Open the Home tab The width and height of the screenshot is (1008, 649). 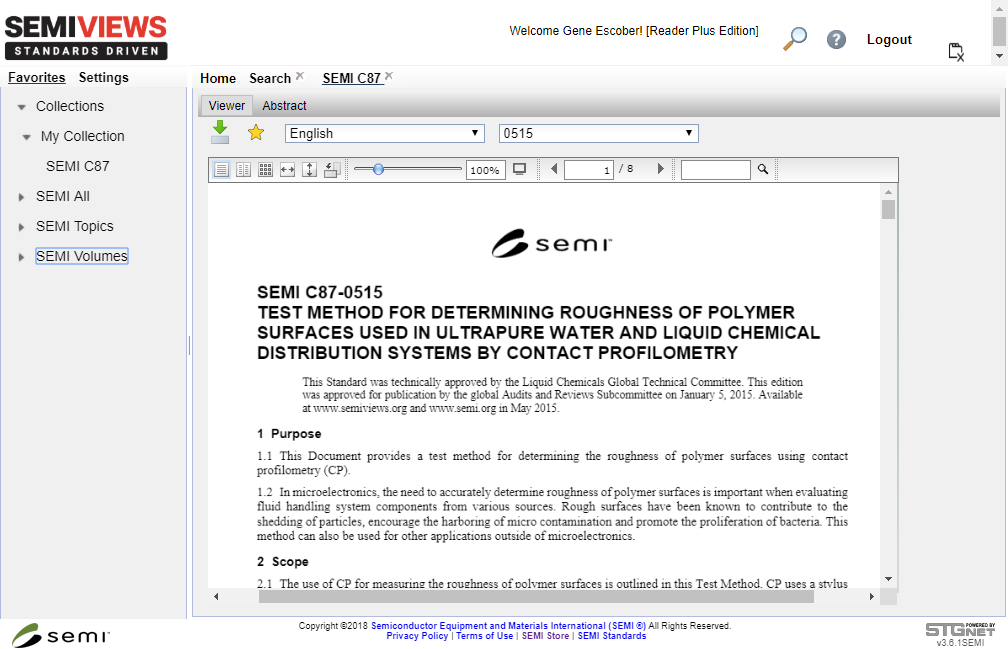click(x=218, y=78)
